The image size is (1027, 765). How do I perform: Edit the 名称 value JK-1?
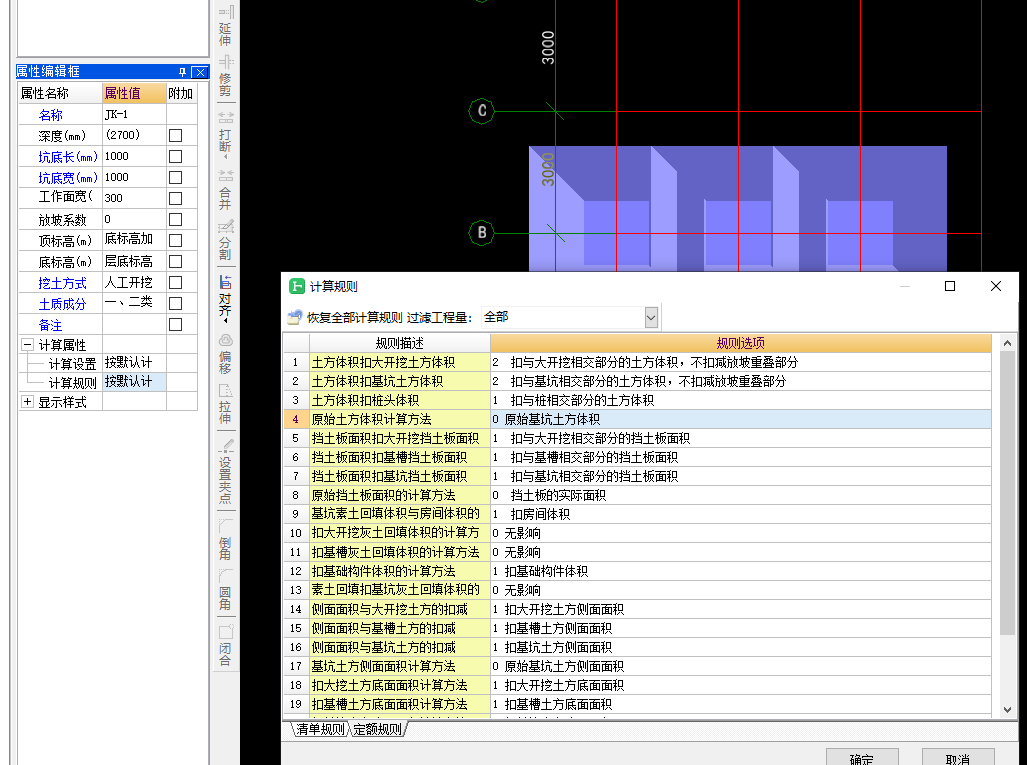pos(134,115)
